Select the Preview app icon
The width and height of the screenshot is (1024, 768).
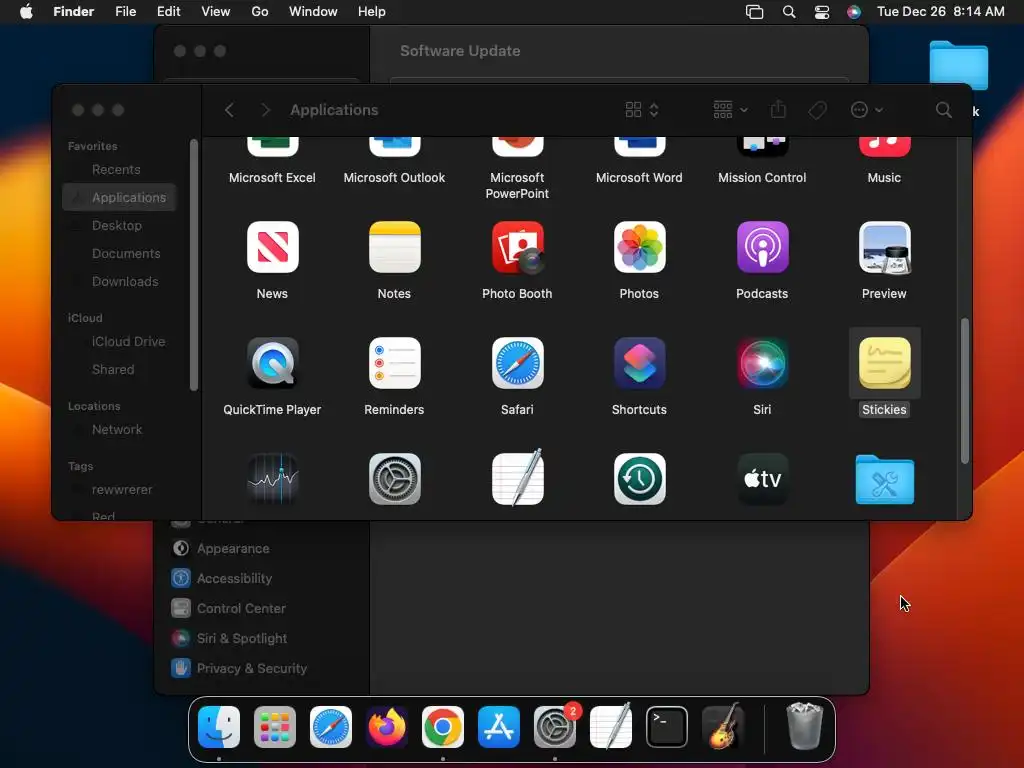(x=884, y=247)
